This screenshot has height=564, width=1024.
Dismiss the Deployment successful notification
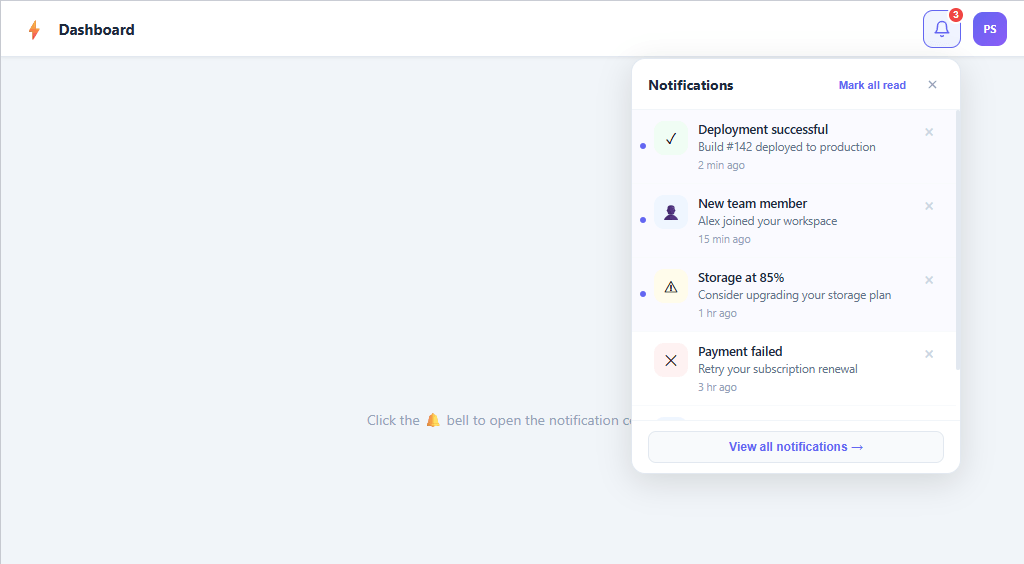point(929,132)
